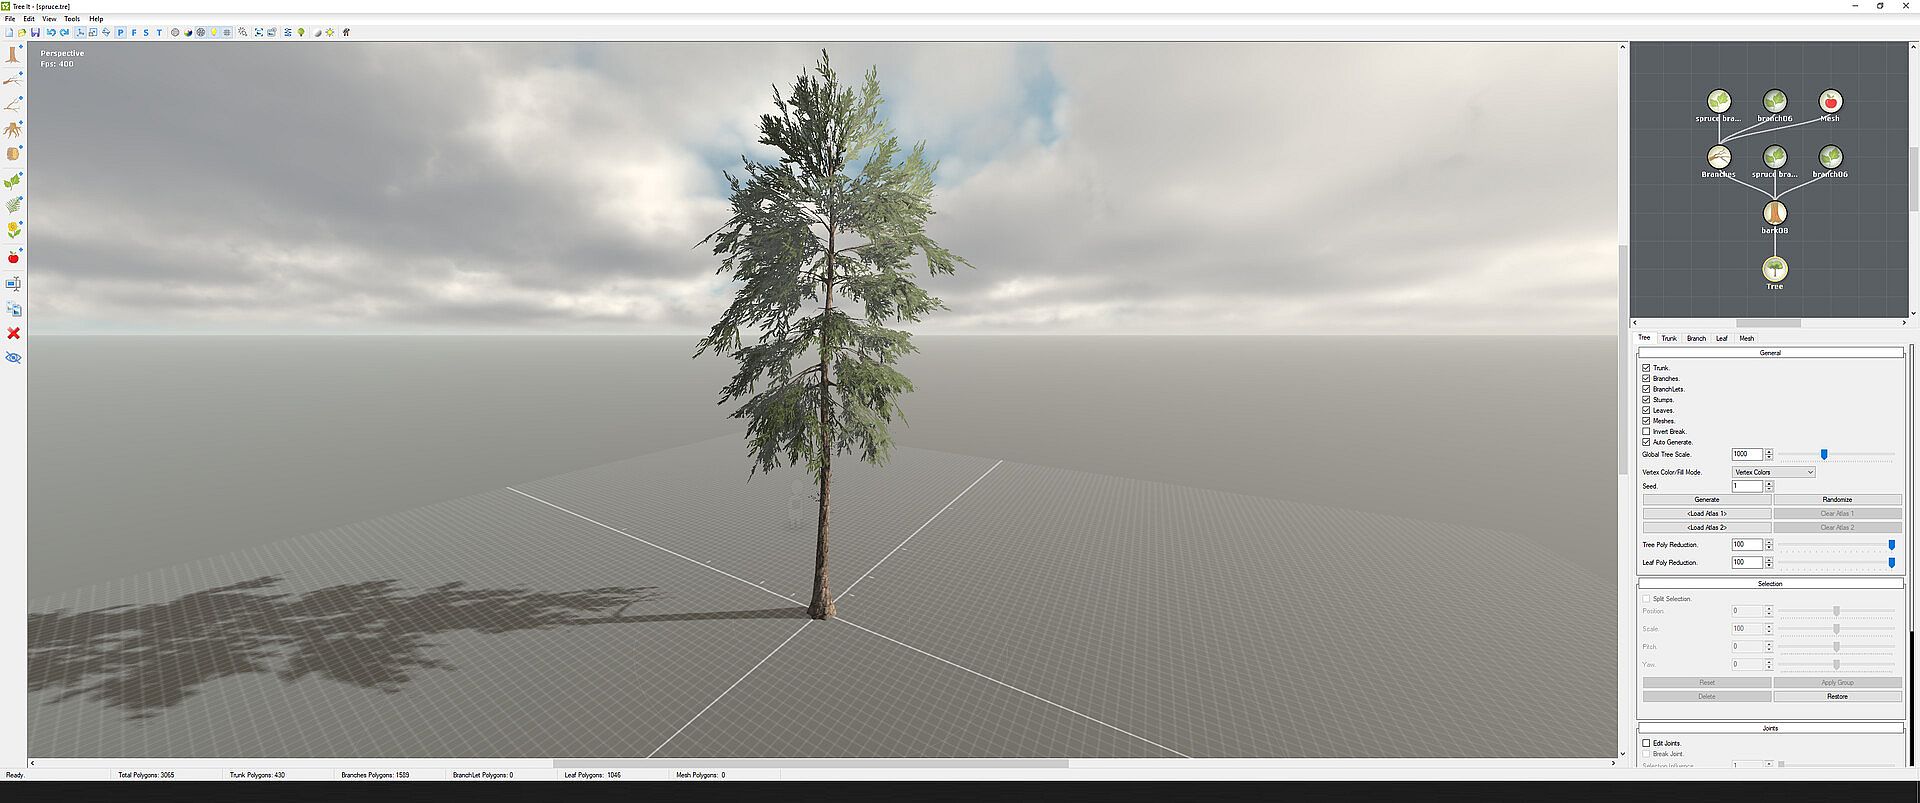This screenshot has width=1920, height=803.
Task: Disable the Auto Generate checkbox
Action: tap(1646, 442)
